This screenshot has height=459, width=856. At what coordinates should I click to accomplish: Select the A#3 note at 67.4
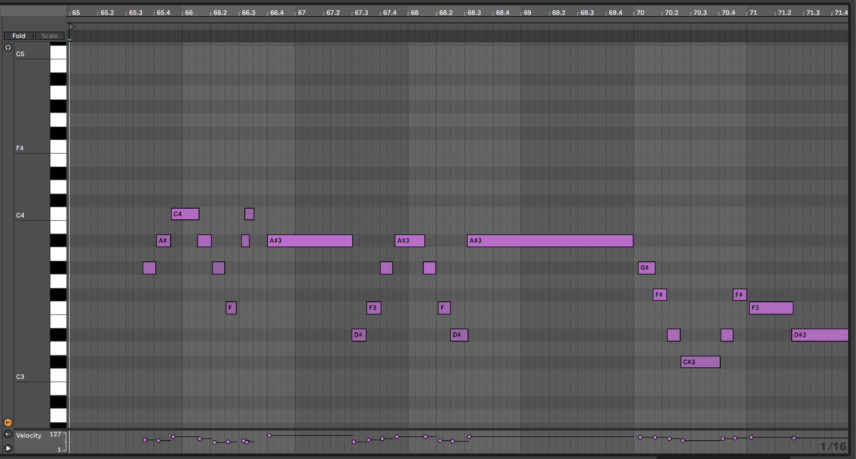[409, 241]
